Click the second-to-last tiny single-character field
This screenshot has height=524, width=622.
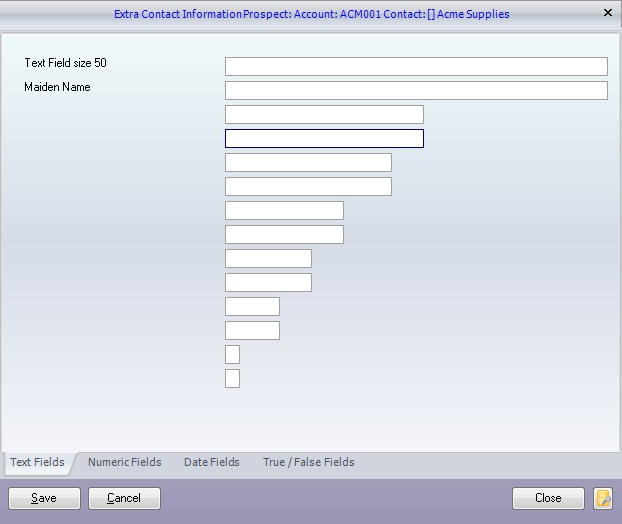click(232, 355)
